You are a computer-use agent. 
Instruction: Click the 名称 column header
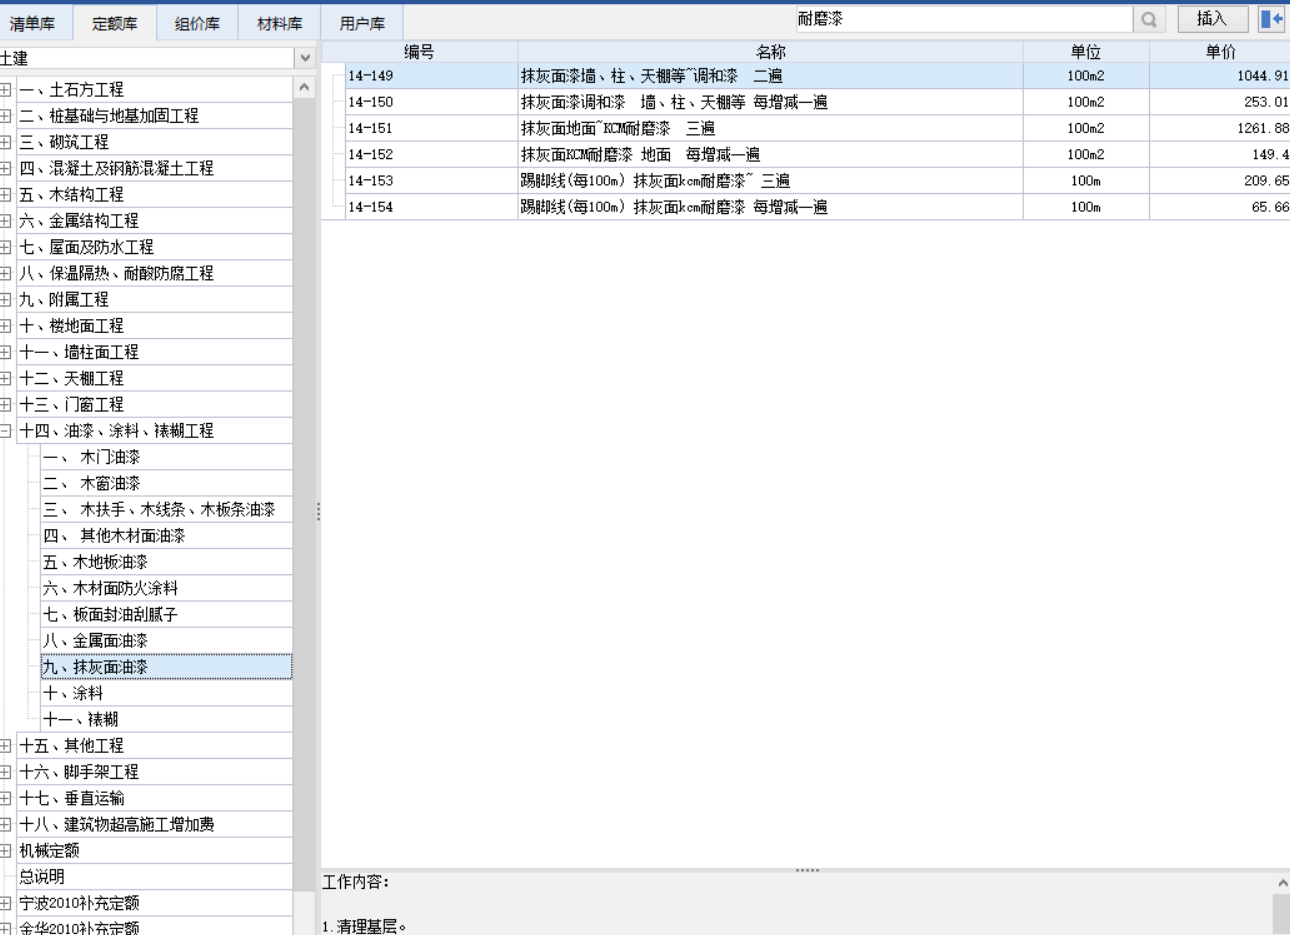tap(770, 52)
